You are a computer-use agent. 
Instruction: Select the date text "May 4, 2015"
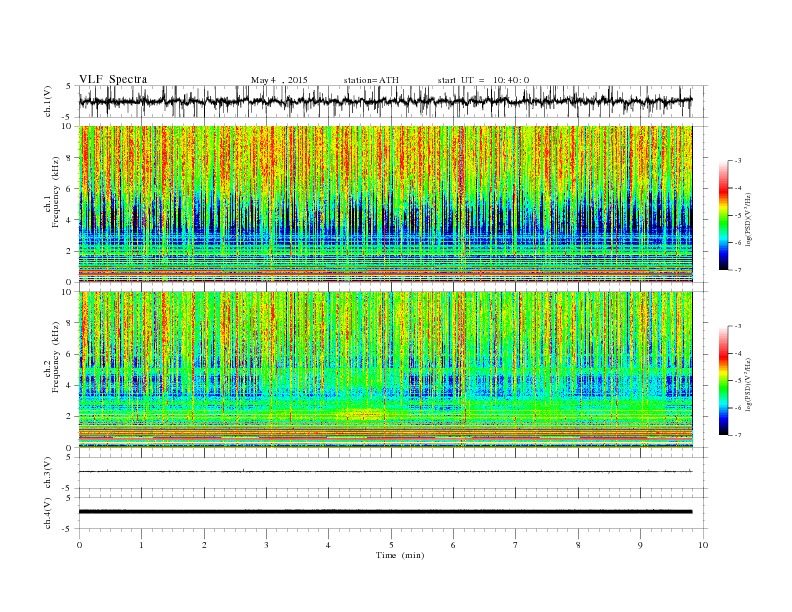tap(279, 80)
